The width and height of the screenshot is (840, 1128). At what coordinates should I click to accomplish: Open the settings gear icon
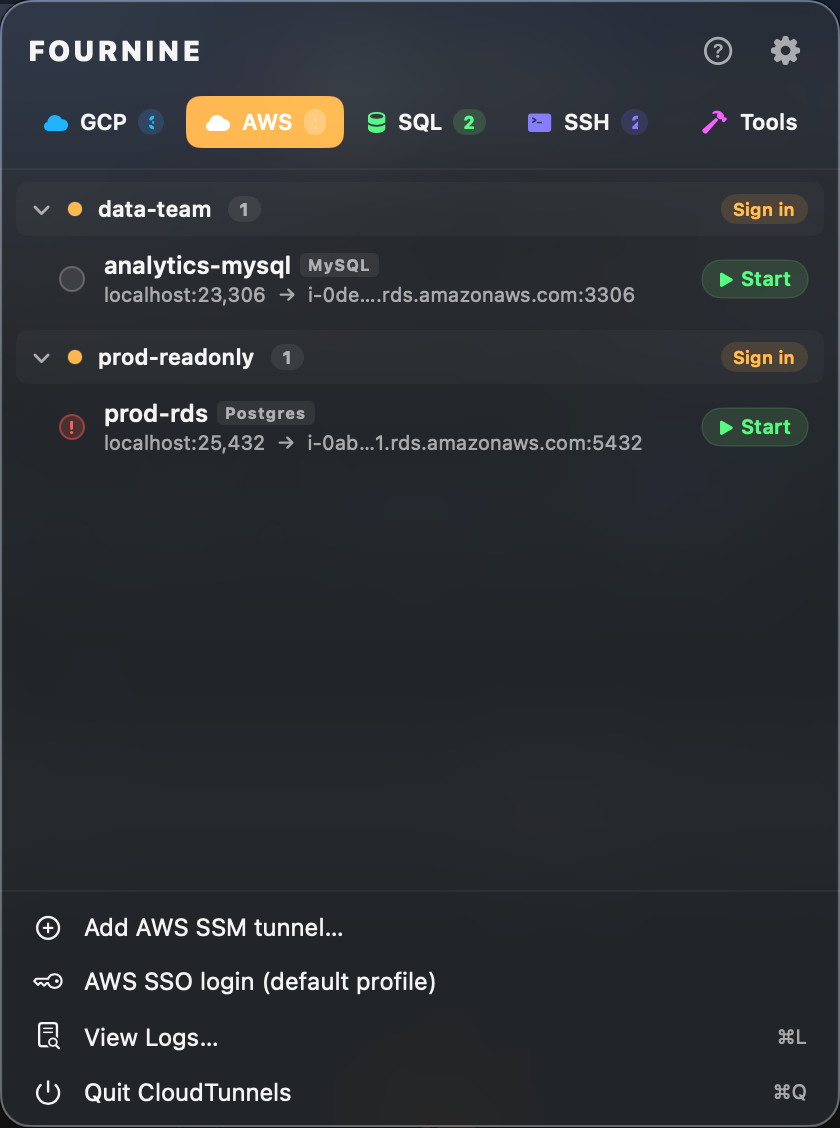click(785, 51)
